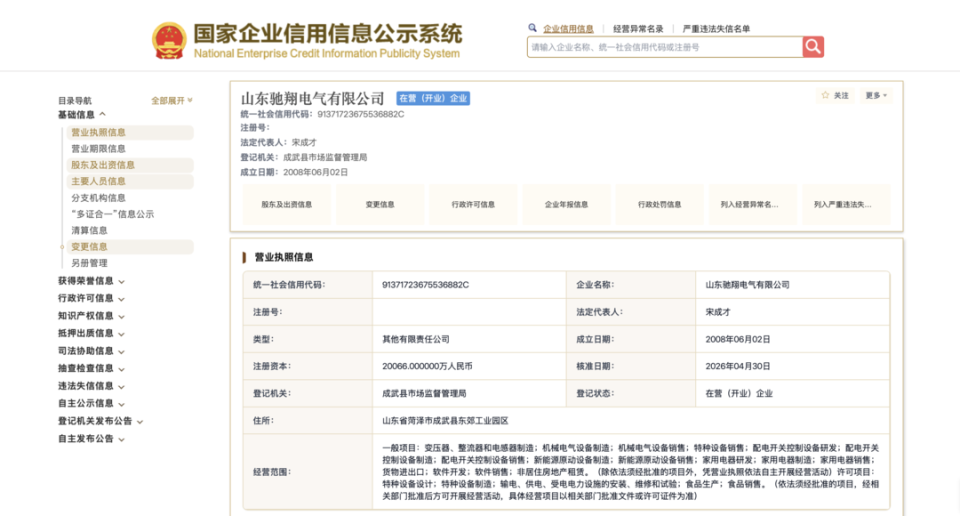Viewport: 960px width, 516px height.
Task: Open the 更多 dropdown menu
Action: [x=876, y=95]
